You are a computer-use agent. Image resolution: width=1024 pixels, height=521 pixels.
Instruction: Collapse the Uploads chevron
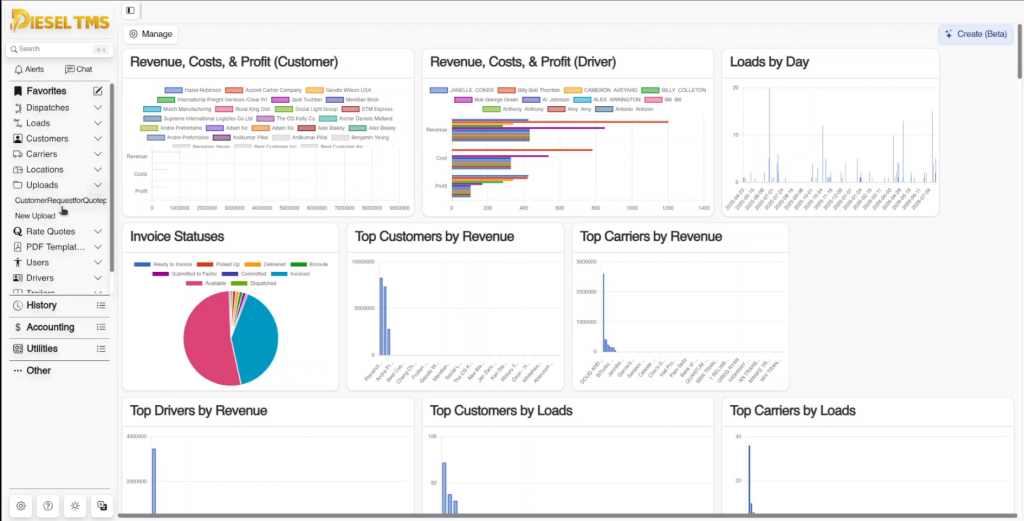point(97,185)
